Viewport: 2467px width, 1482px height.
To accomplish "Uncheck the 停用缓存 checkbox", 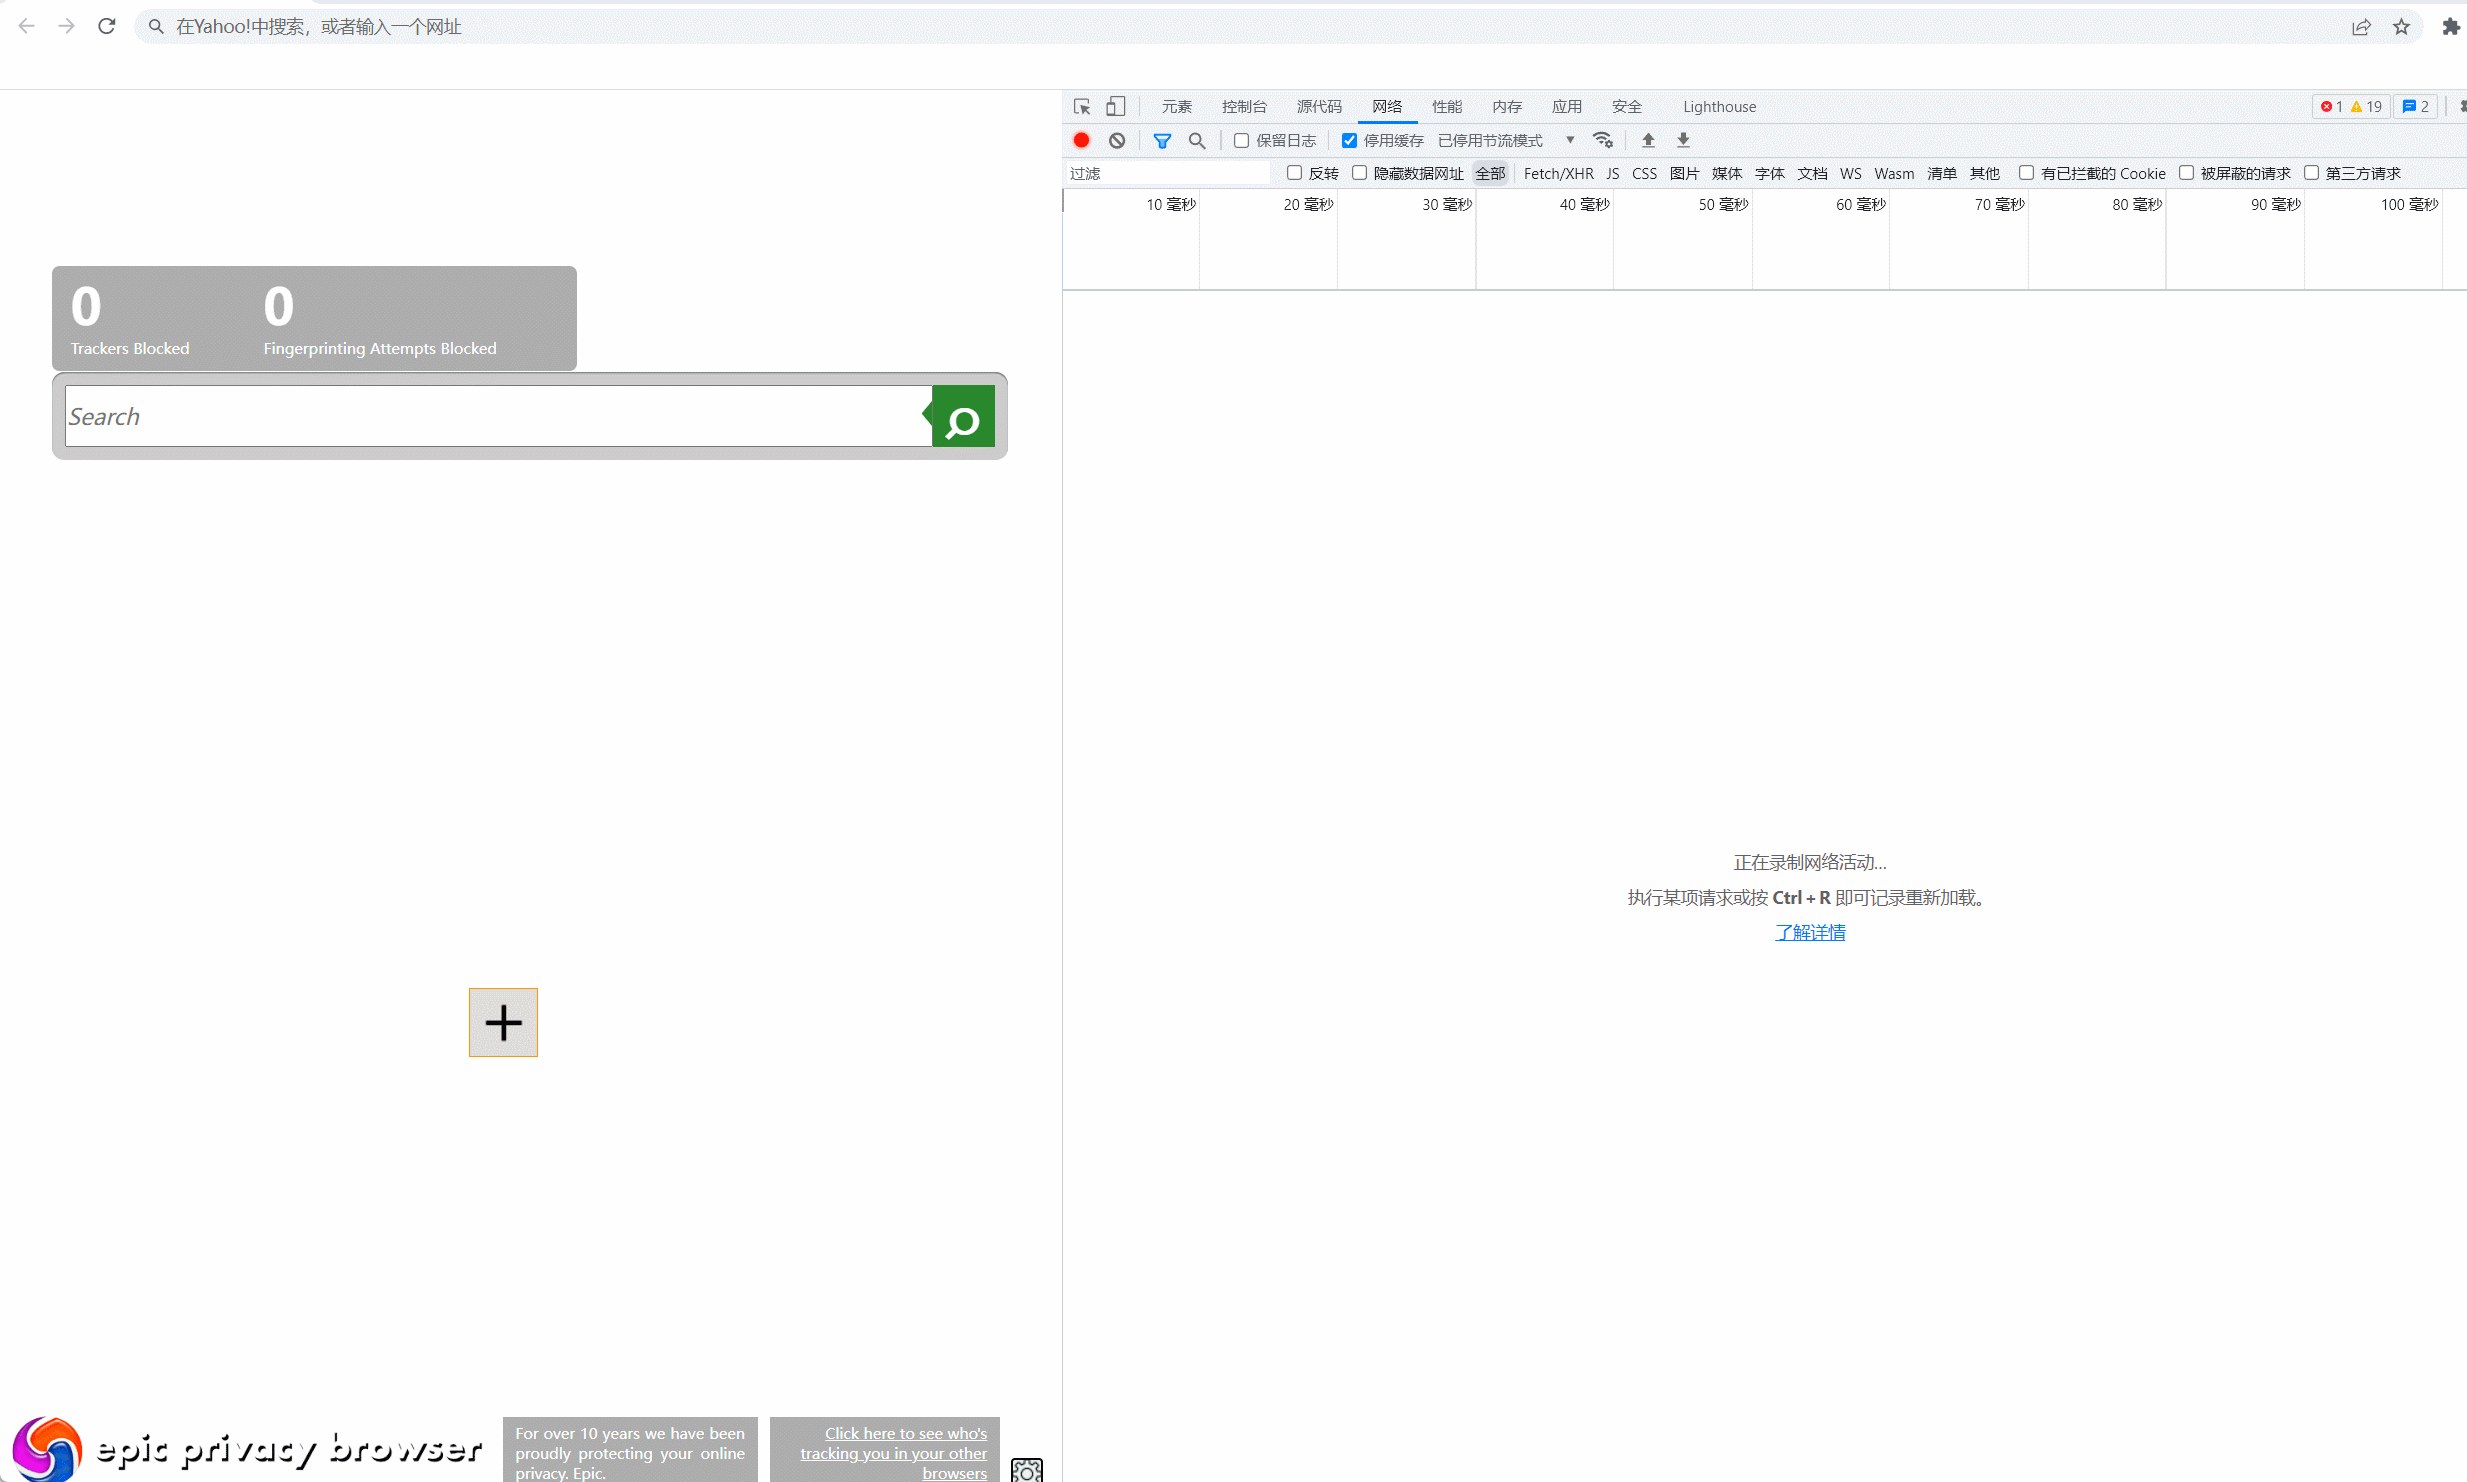I will point(1349,140).
